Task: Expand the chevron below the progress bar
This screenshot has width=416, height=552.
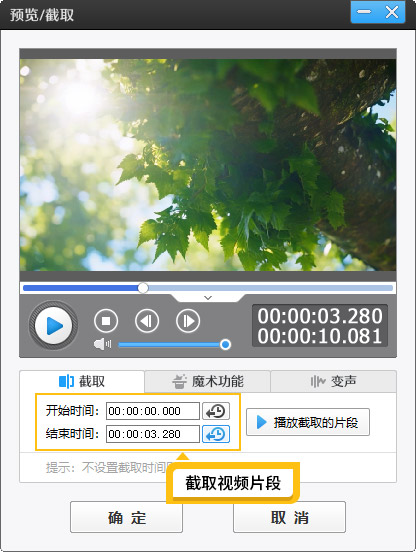Action: click(x=208, y=298)
